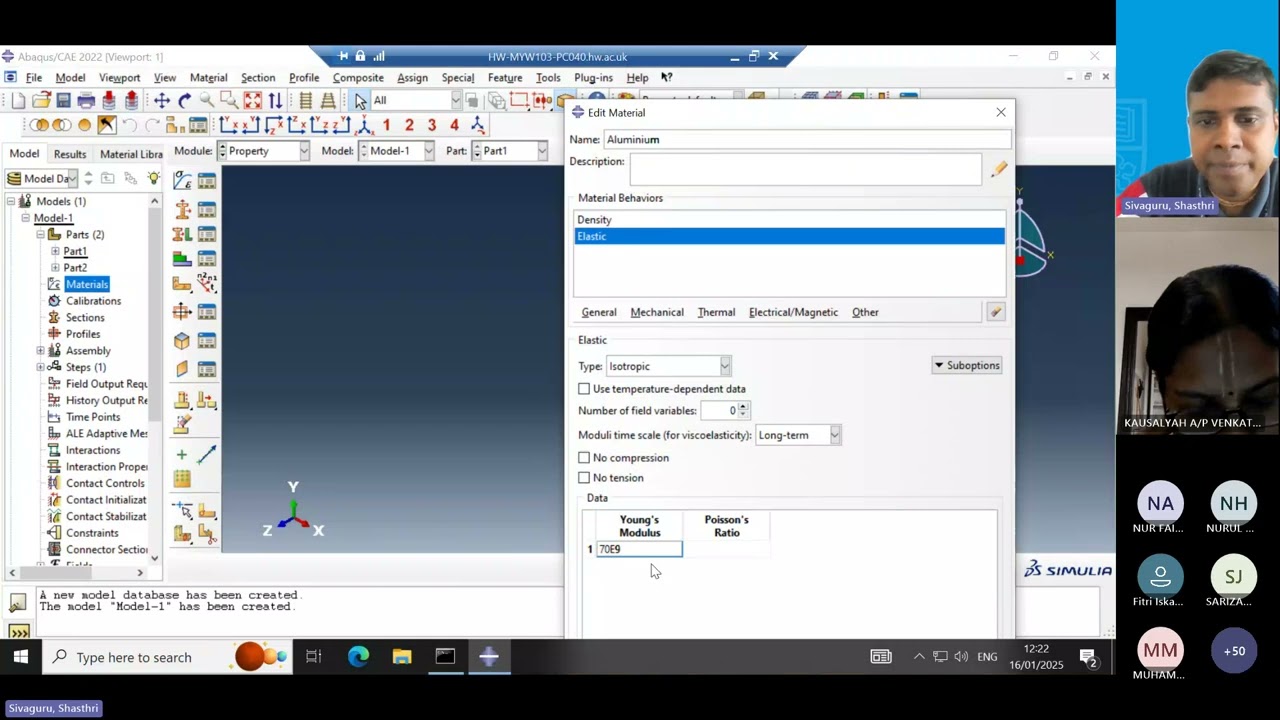Viewport: 1280px width, 720px height.
Task: Open the Suboptions dropdown
Action: [x=967, y=365]
